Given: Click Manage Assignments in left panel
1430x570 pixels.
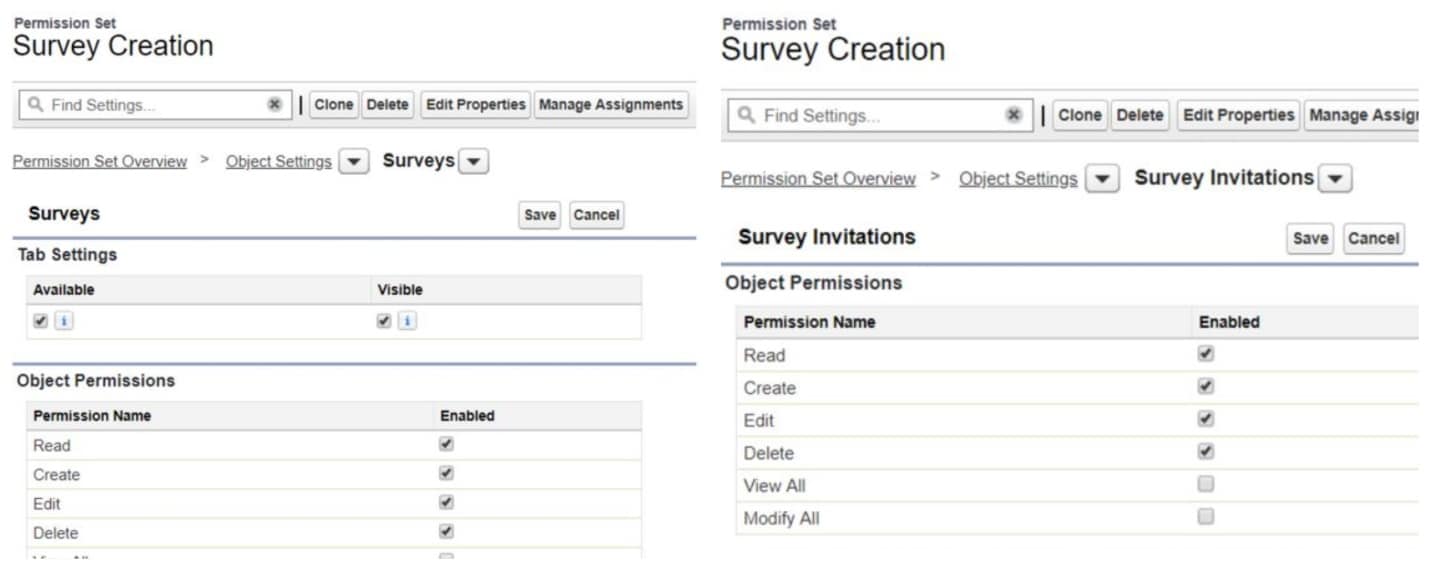Looking at the screenshot, I should click(x=611, y=105).
